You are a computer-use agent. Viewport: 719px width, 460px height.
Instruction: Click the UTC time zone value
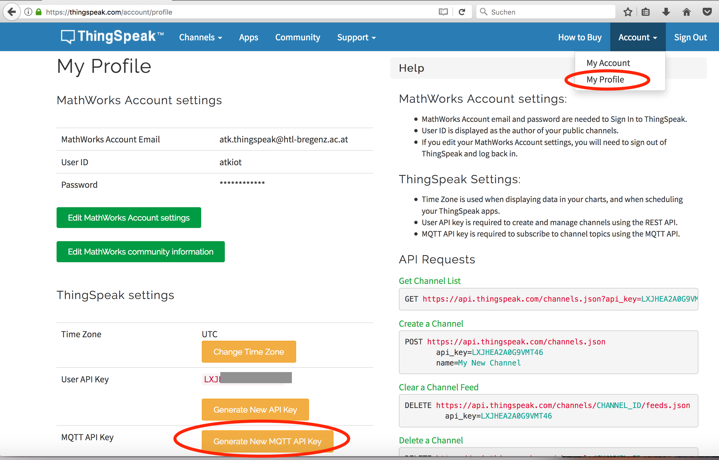210,334
